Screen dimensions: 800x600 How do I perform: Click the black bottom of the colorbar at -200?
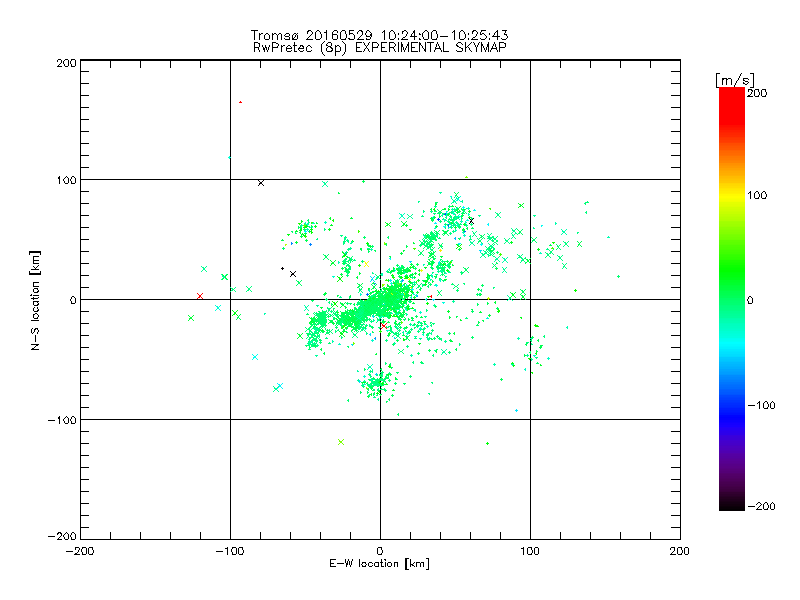(x=732, y=505)
